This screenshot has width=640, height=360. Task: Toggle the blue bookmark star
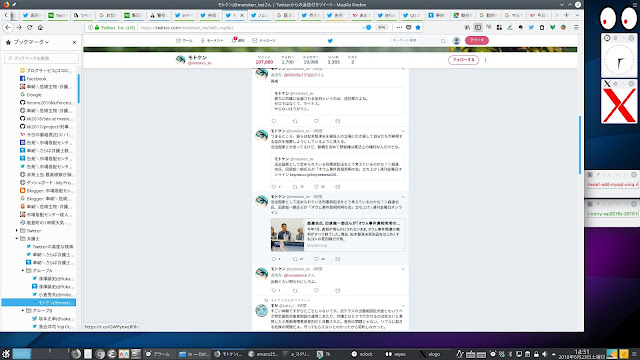pos(418,27)
